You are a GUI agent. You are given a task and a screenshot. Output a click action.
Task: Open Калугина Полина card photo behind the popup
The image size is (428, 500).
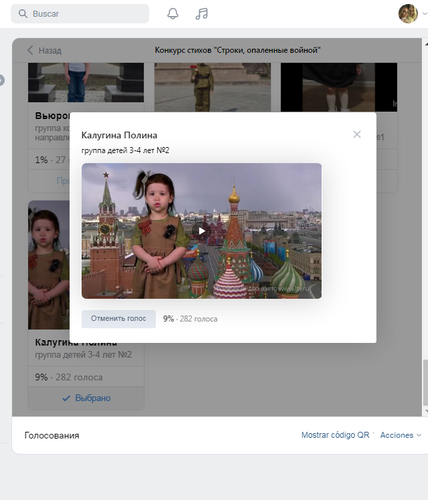coord(49,265)
